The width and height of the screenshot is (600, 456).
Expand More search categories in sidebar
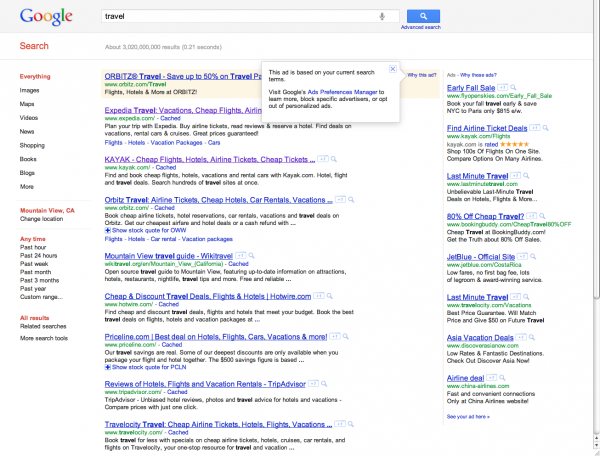[26, 187]
